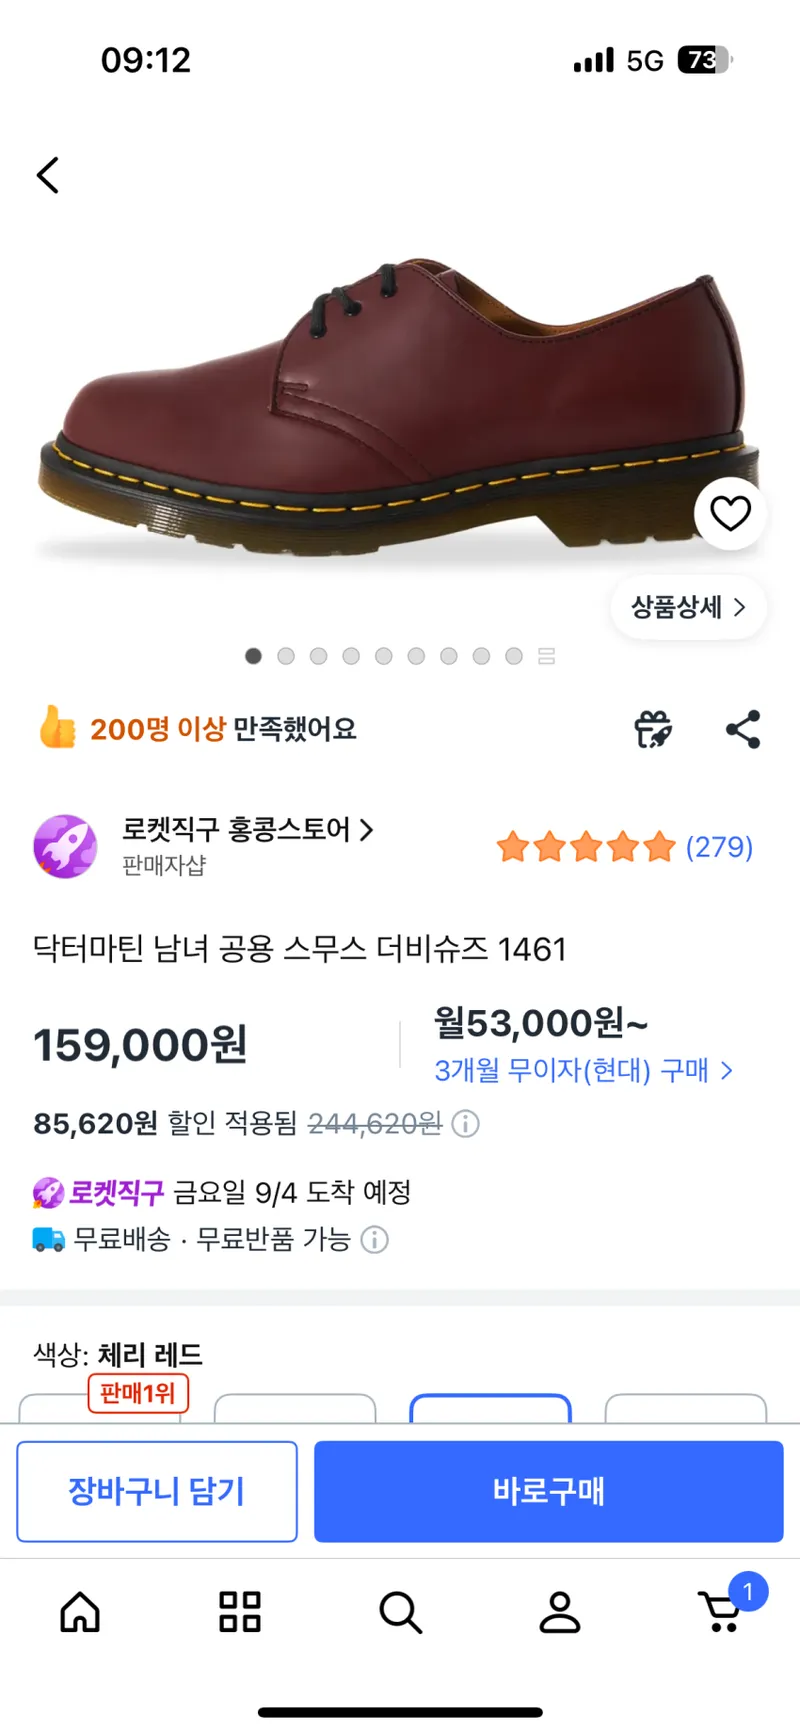Expand 3개월 무이자(현대) 구매 option
The width and height of the screenshot is (800, 1734).
584,1071
